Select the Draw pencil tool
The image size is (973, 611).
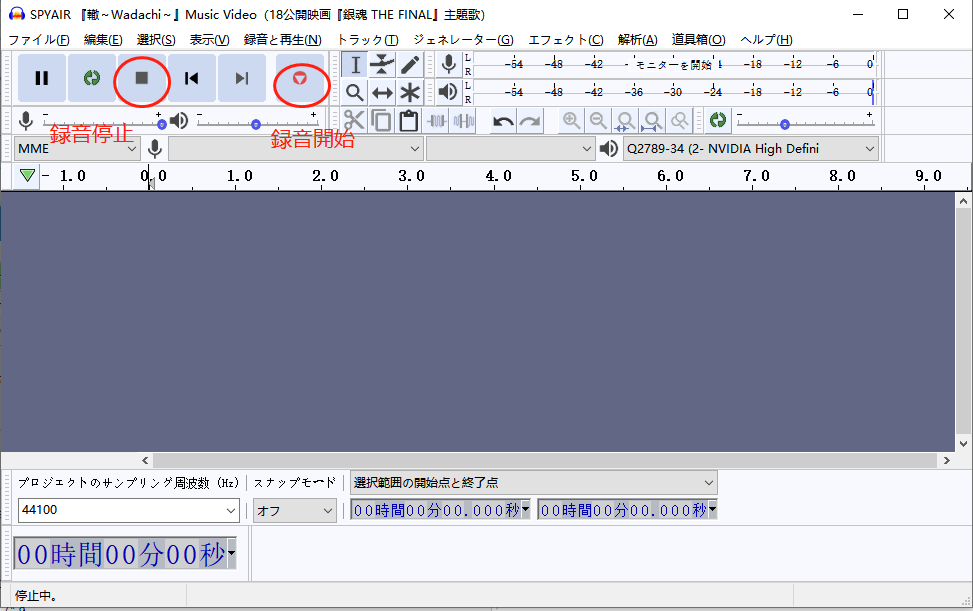pyautogui.click(x=410, y=65)
